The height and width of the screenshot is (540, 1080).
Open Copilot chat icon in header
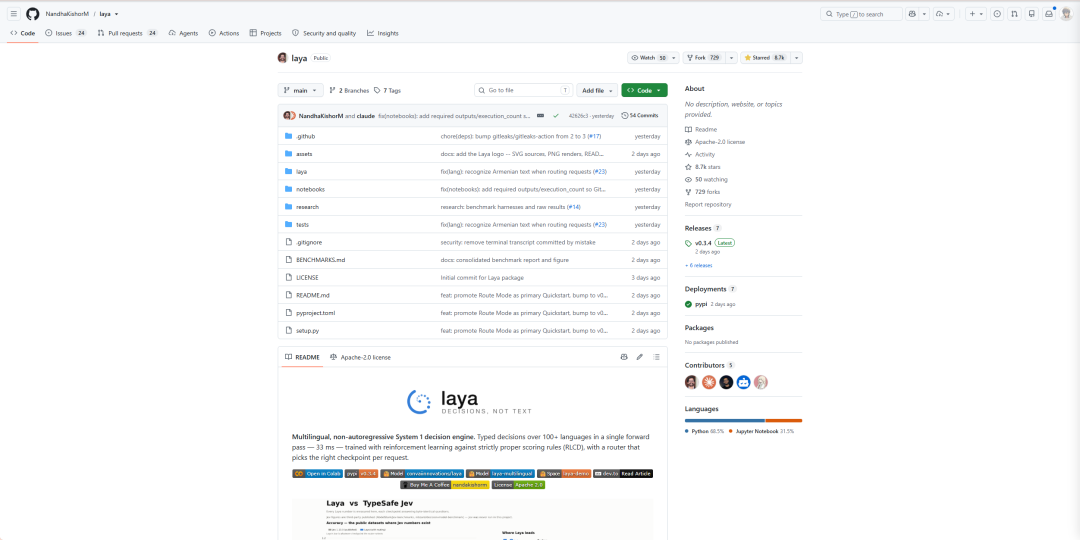point(912,14)
